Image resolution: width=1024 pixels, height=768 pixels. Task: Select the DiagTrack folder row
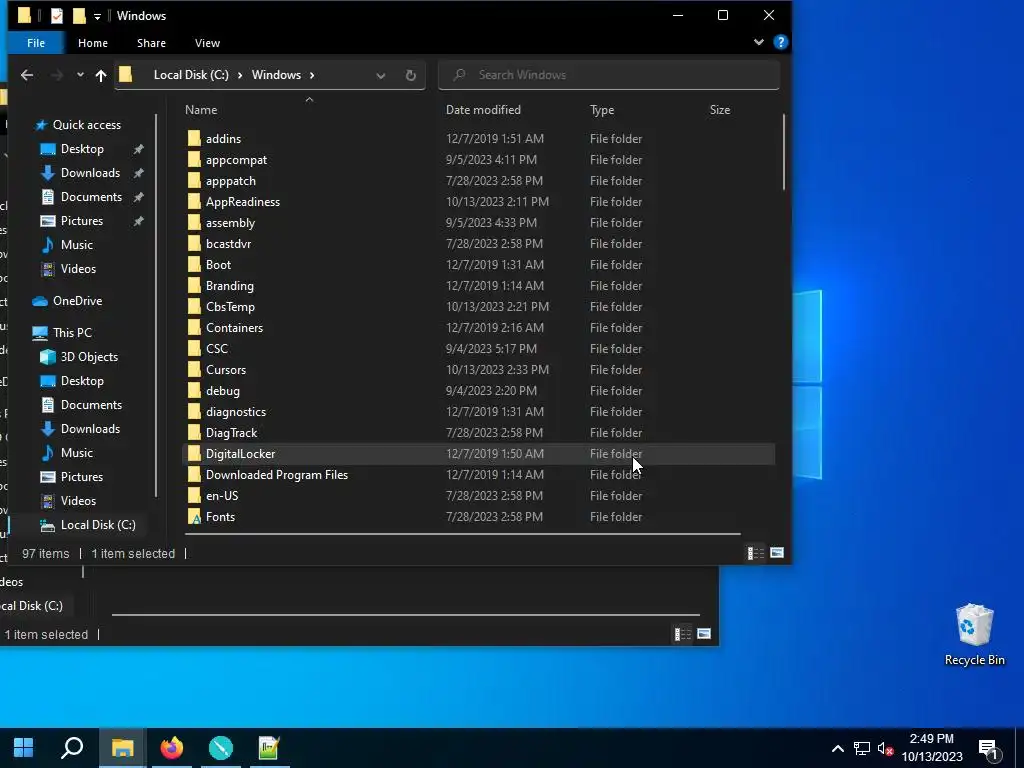pos(479,433)
